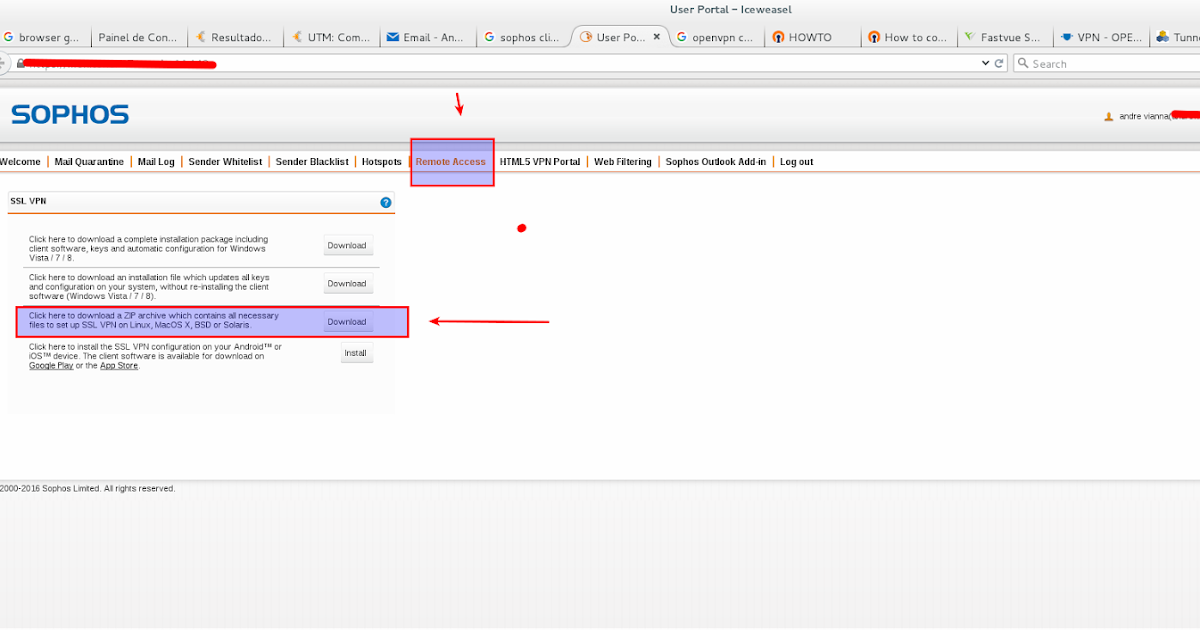This screenshot has width=1200, height=630.
Task: Open the SSL VPN help icon
Action: (x=386, y=202)
